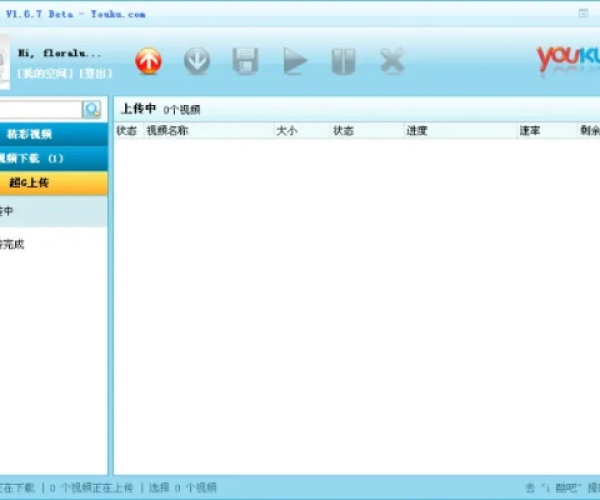Viewport: 600px width, 500px height.
Task: Click the 0个视频 count text
Action: tap(182, 110)
